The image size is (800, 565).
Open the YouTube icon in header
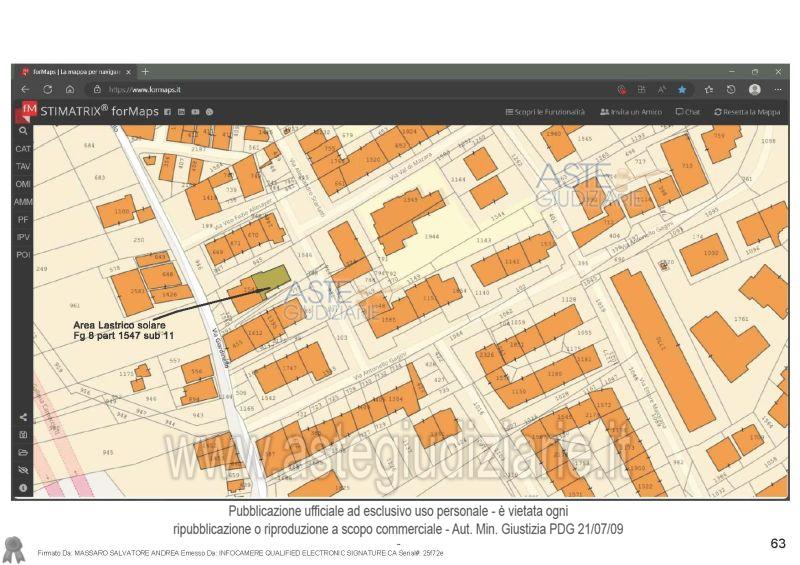click(195, 112)
